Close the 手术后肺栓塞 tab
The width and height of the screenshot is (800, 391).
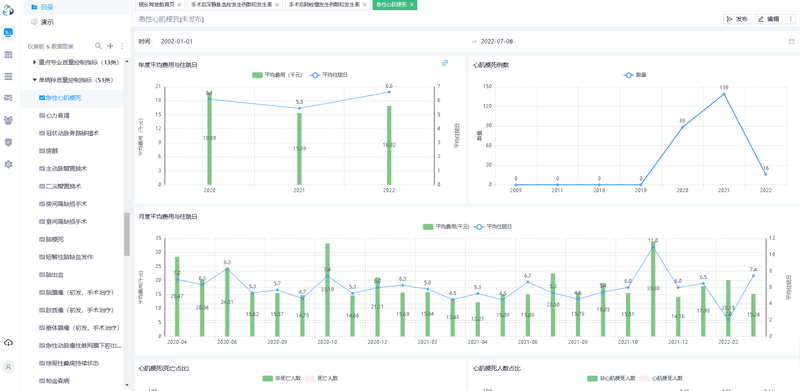[365, 4]
